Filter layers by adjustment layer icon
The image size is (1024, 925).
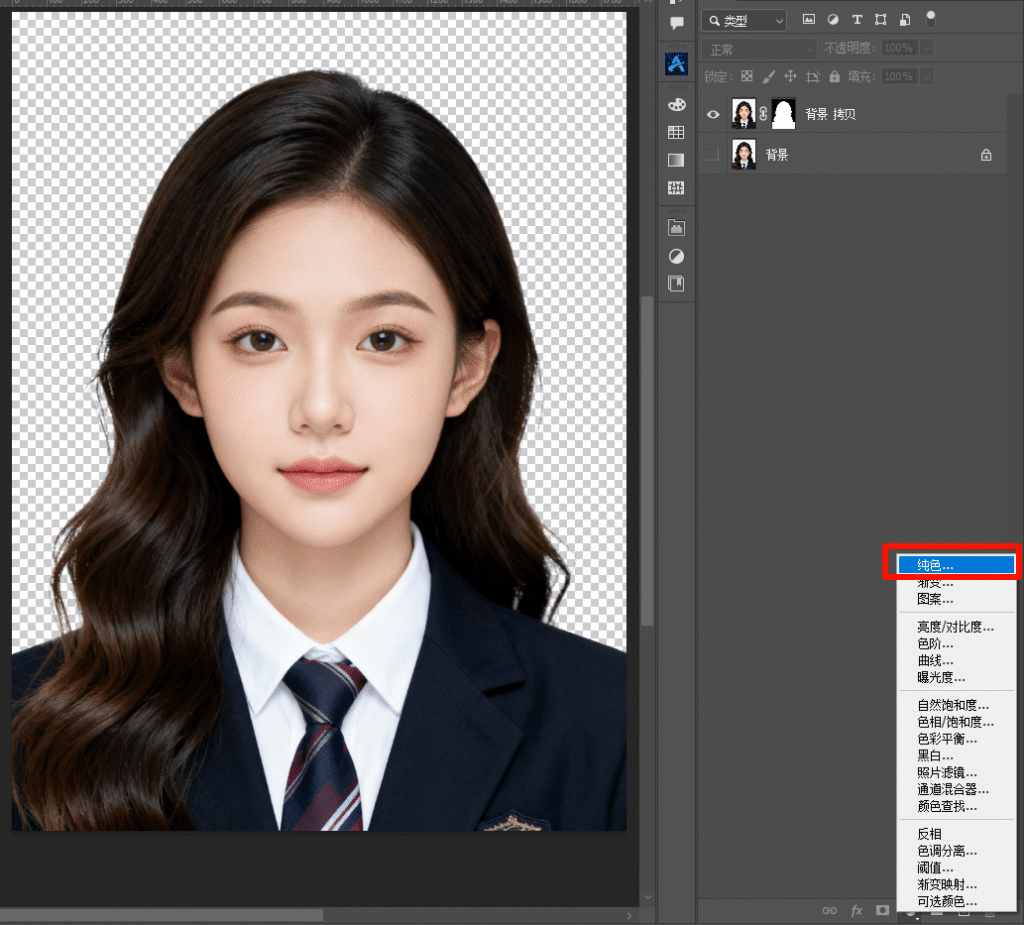[x=833, y=20]
